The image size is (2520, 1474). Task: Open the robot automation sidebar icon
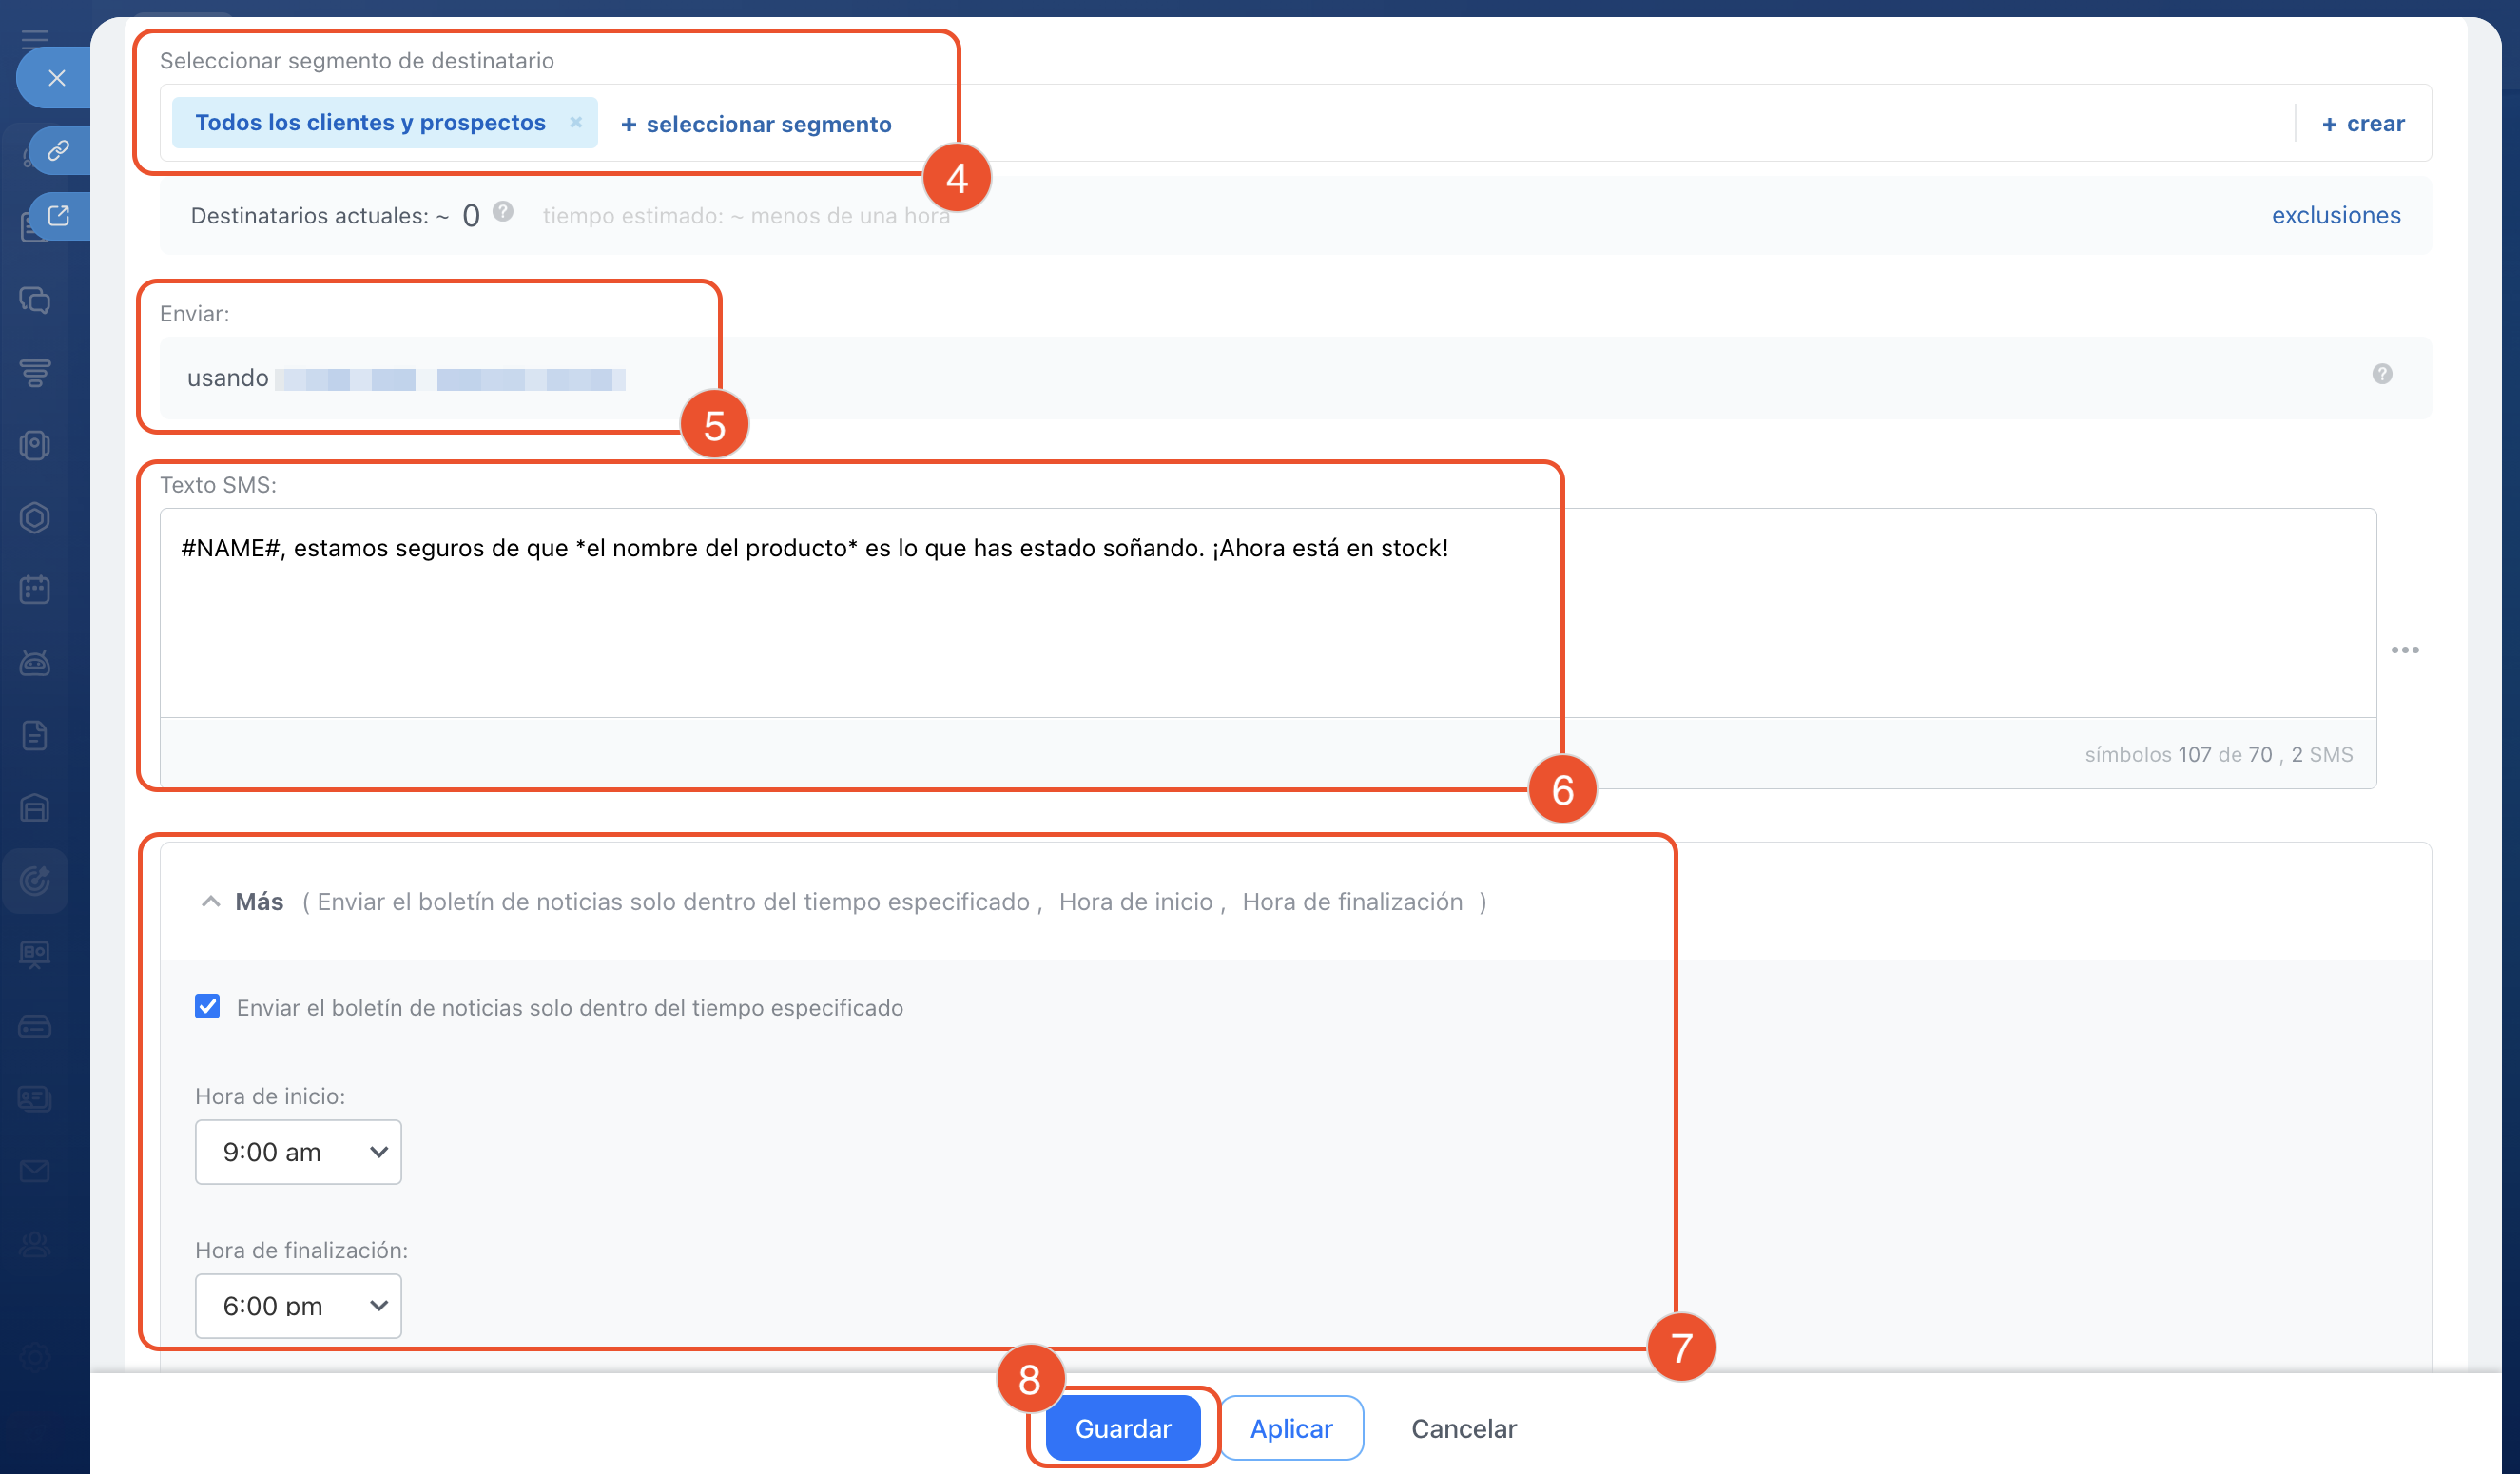click(35, 663)
